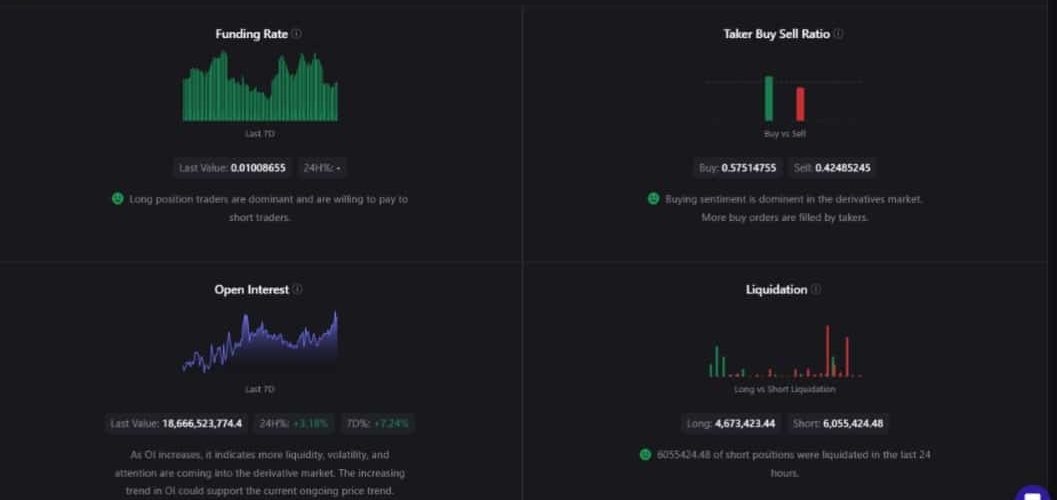1057x500 pixels.
Task: Click the red Sell bar in taker chart
Action: point(800,104)
